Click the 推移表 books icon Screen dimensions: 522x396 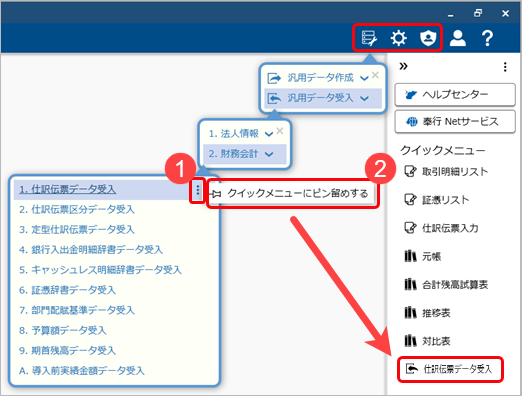pyautogui.click(x=410, y=313)
